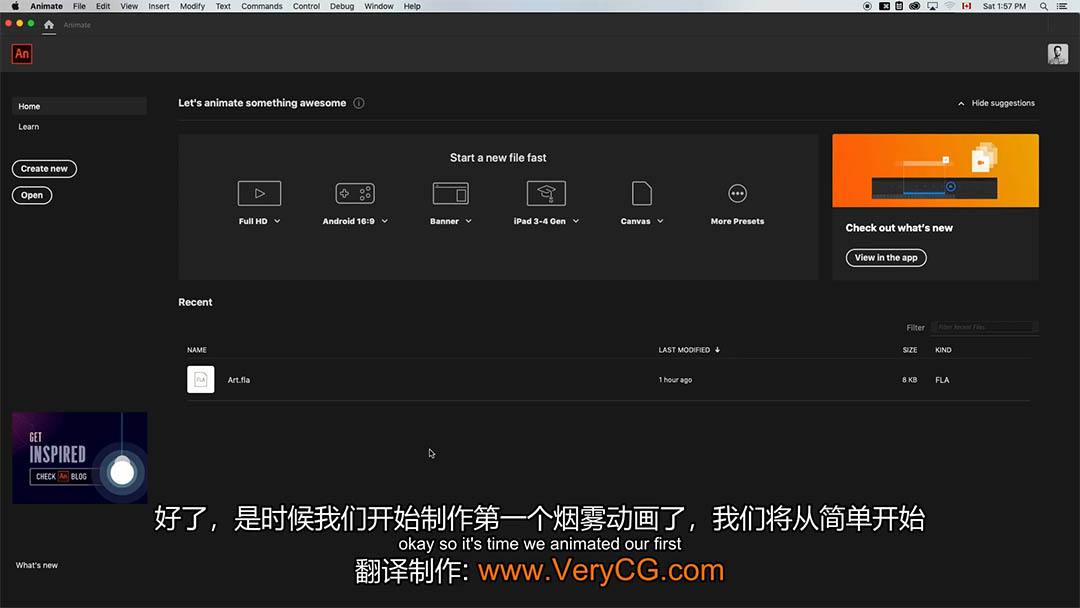Go to the Home screen house icon
The height and width of the screenshot is (608, 1080).
[x=49, y=25]
